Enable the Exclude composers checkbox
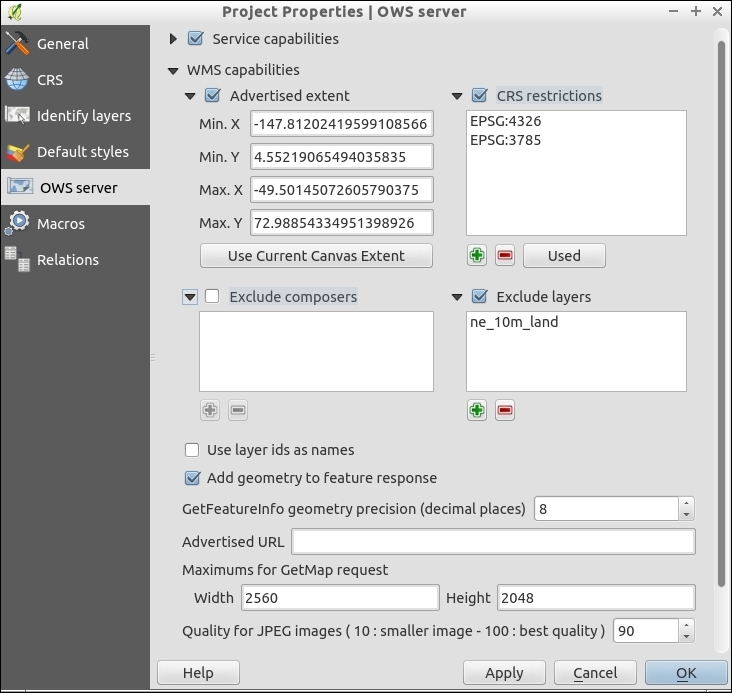 pos(212,297)
